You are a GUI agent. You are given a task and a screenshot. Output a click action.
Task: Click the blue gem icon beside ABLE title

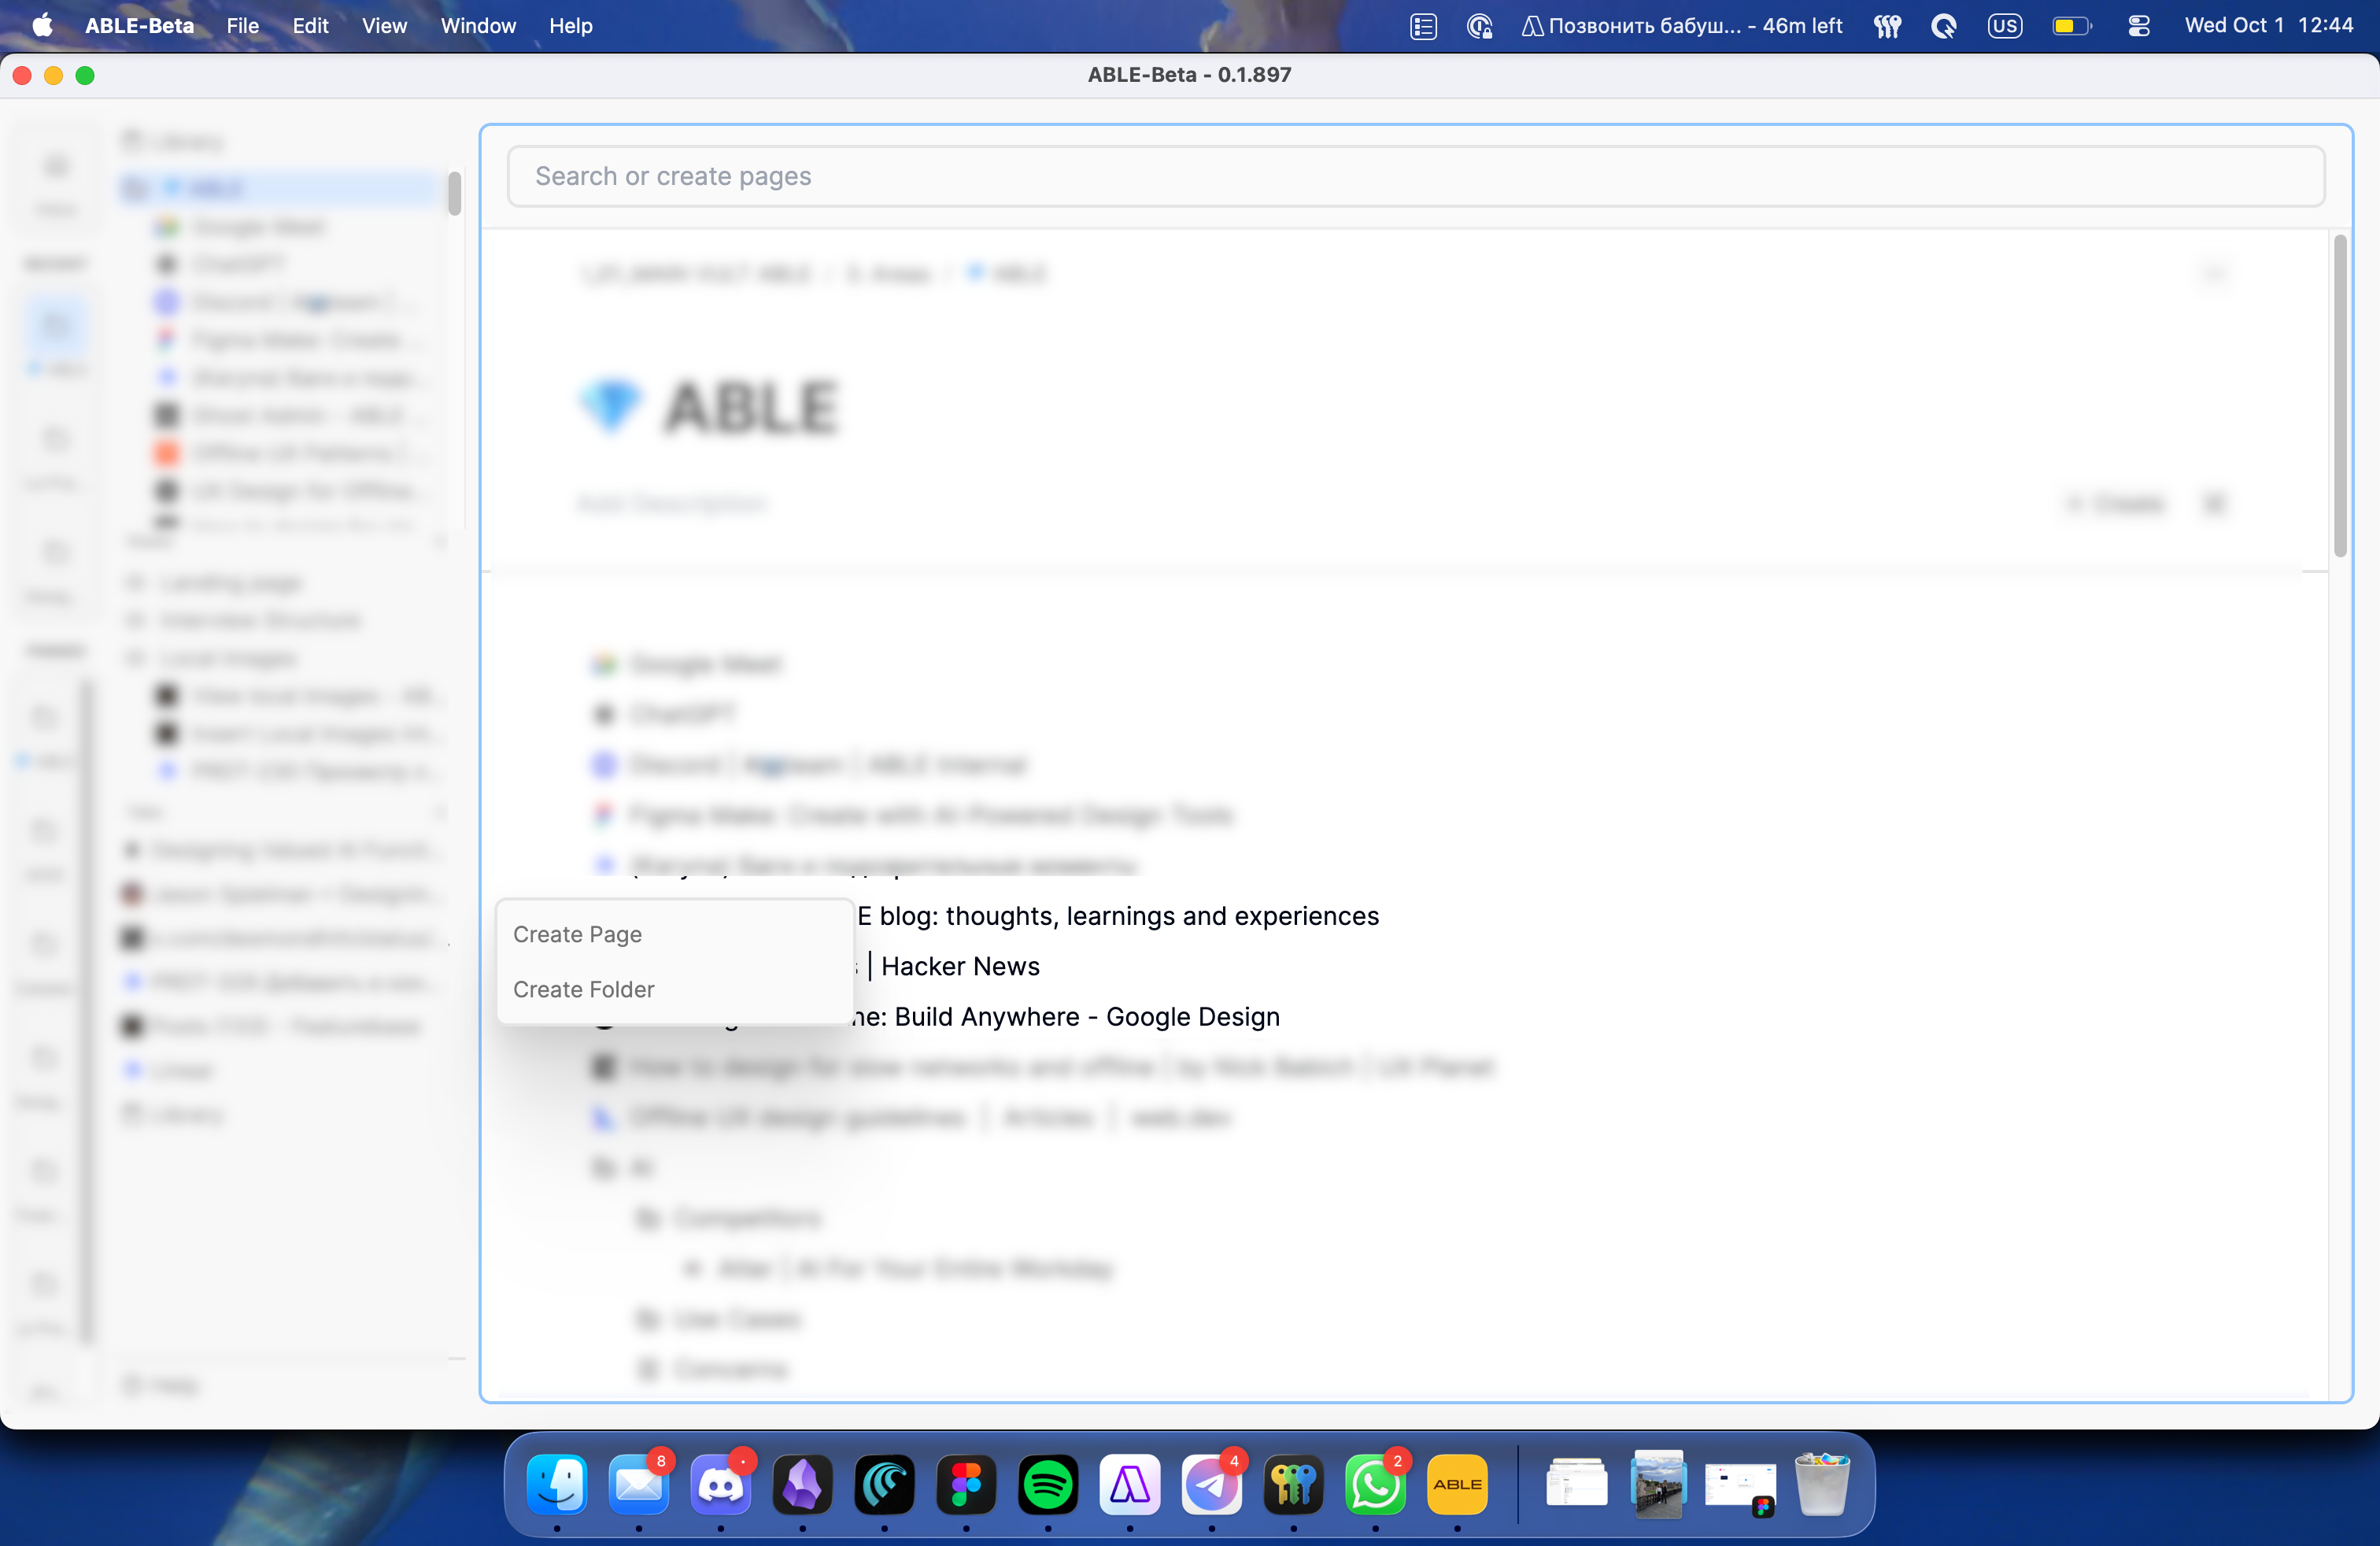tap(610, 407)
